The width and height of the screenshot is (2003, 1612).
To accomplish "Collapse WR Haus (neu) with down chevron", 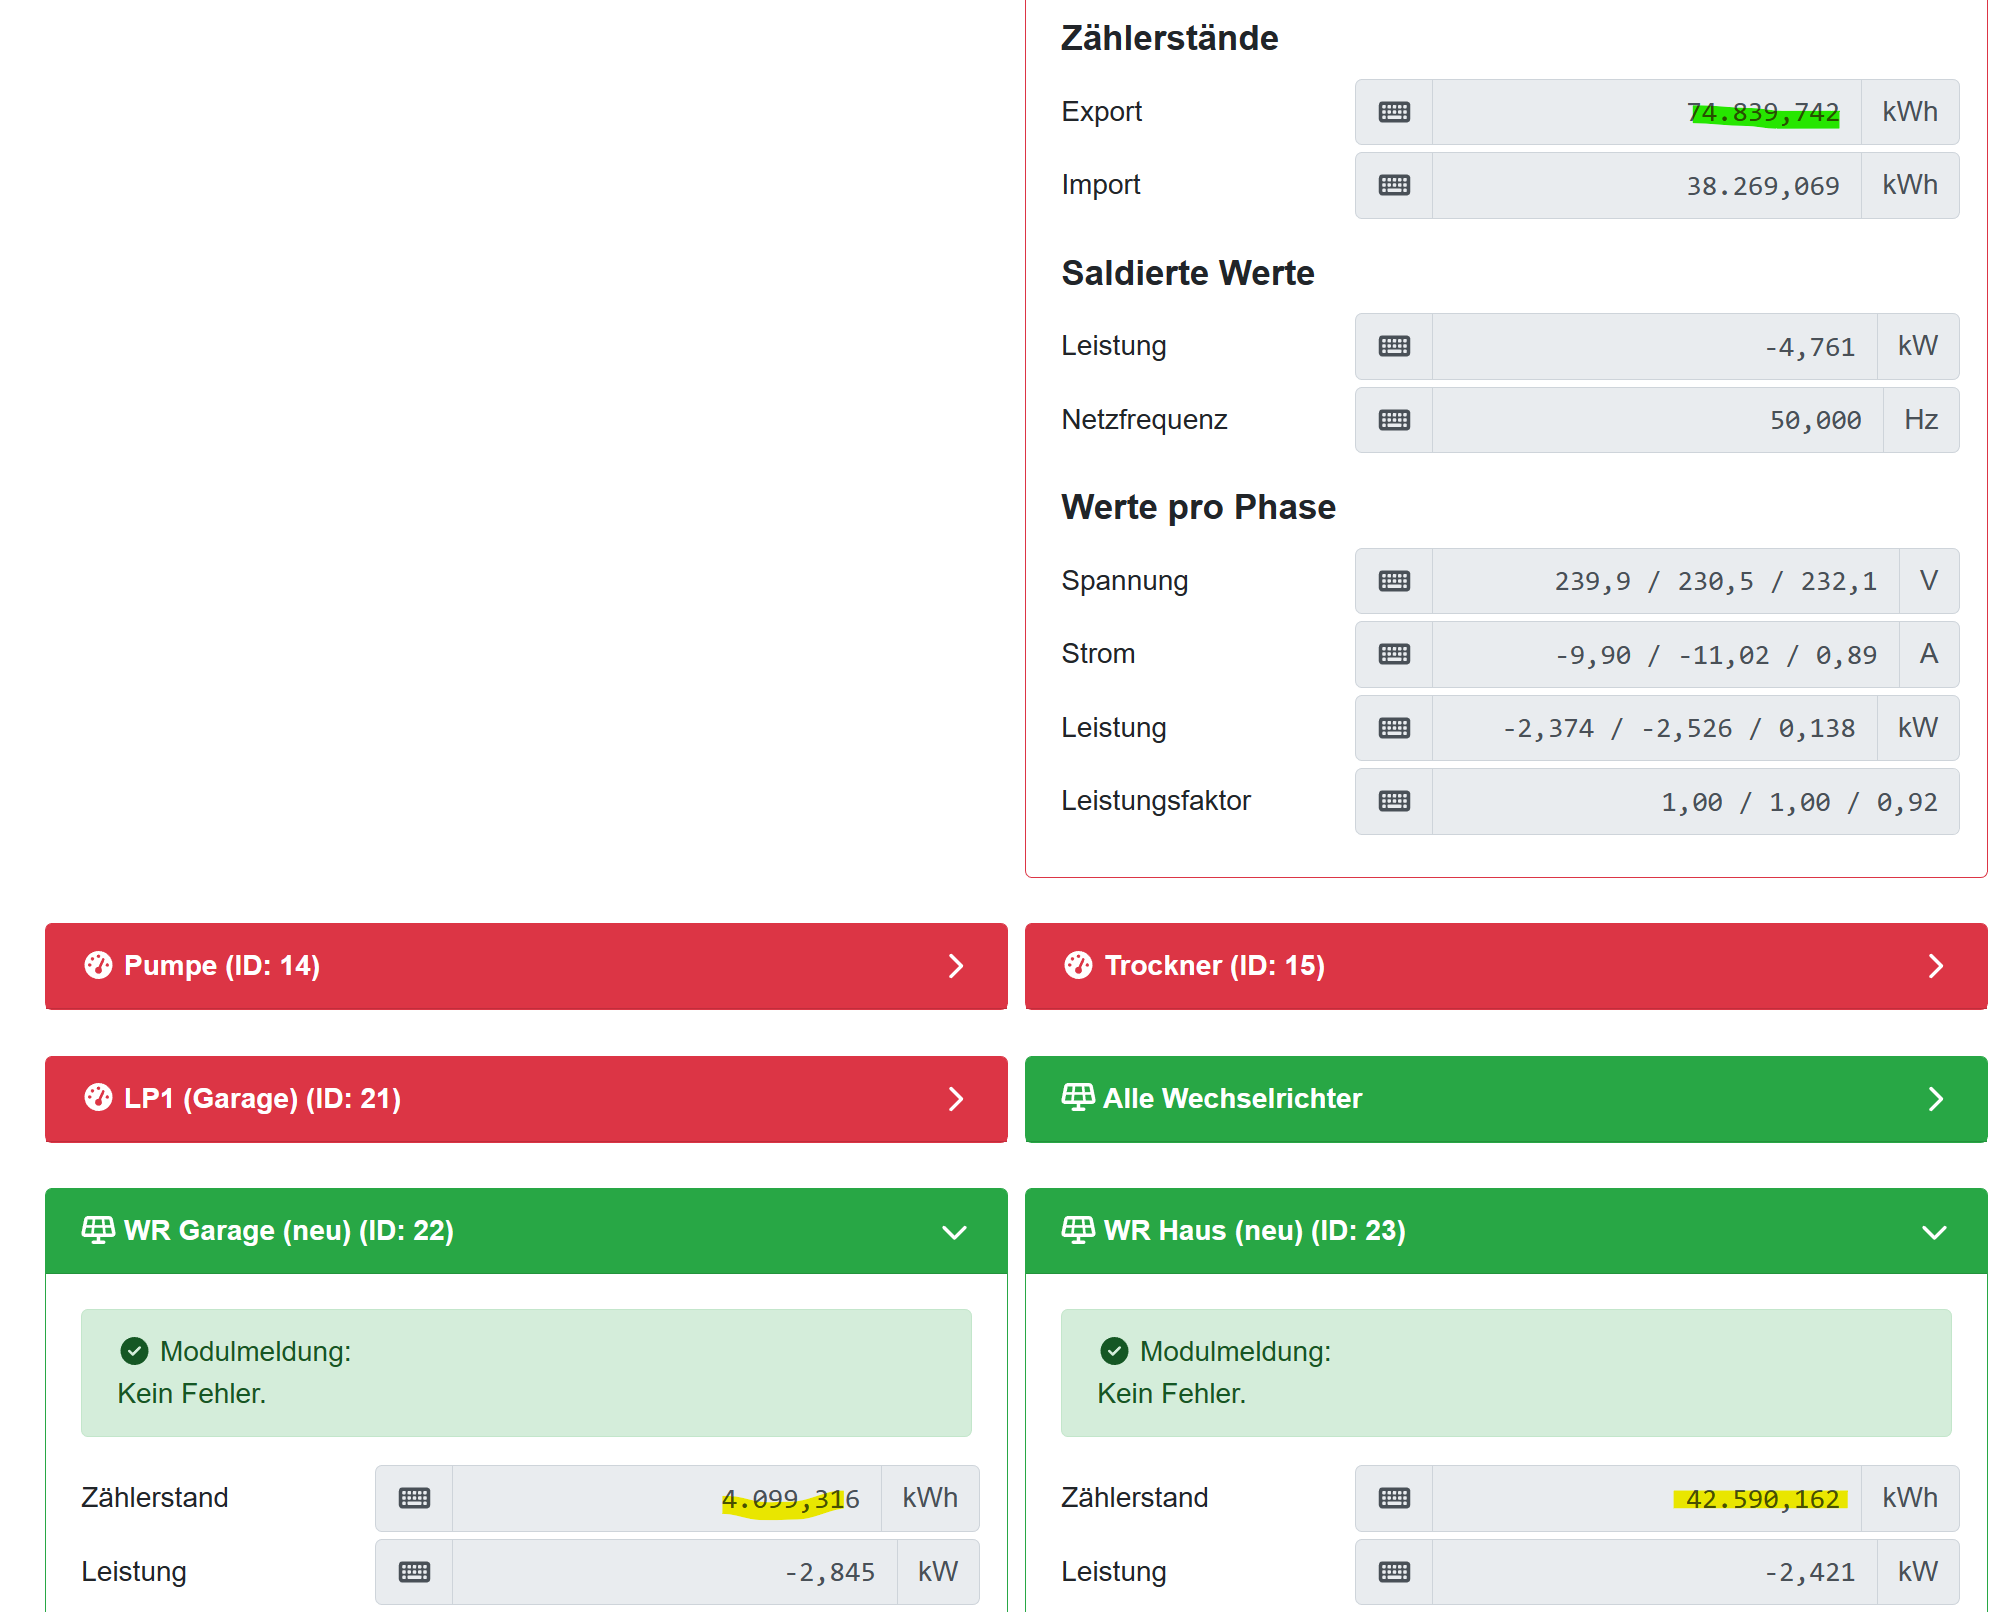I will (1935, 1232).
